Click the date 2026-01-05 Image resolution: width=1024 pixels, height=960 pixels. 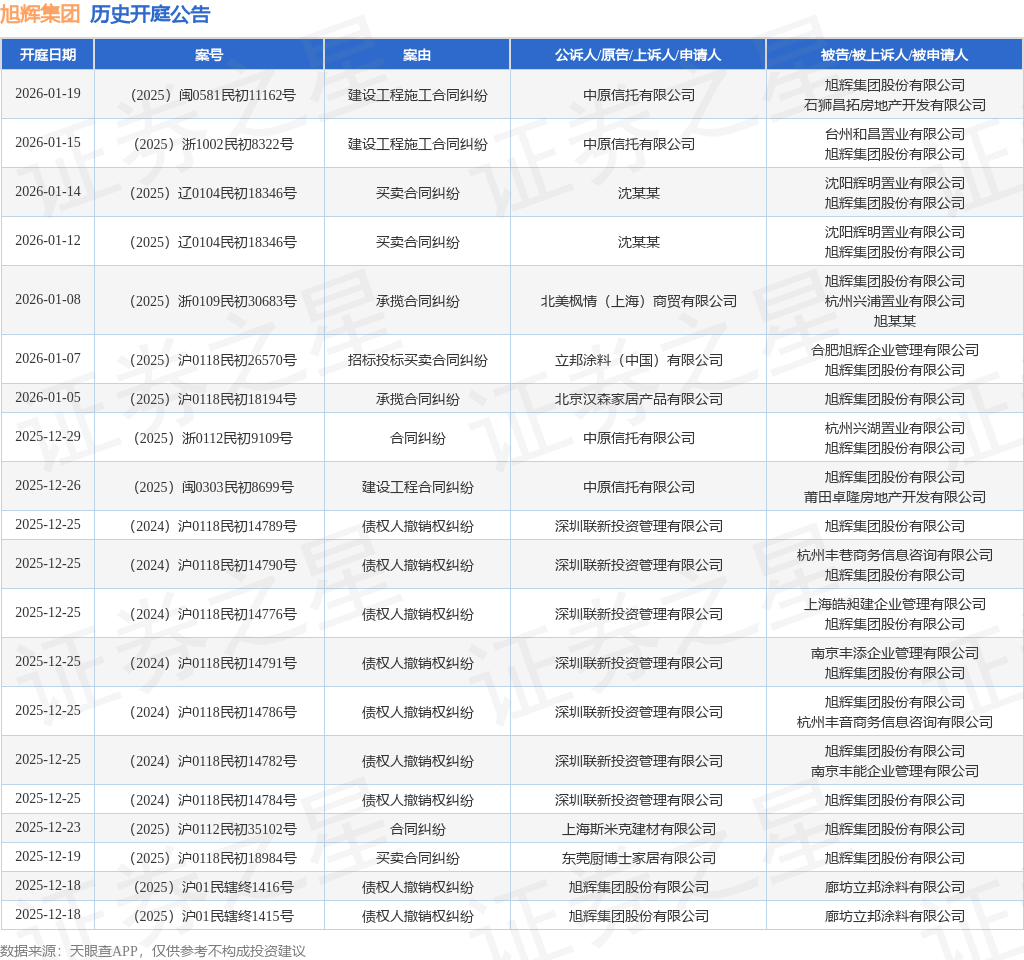pyautogui.click(x=48, y=397)
